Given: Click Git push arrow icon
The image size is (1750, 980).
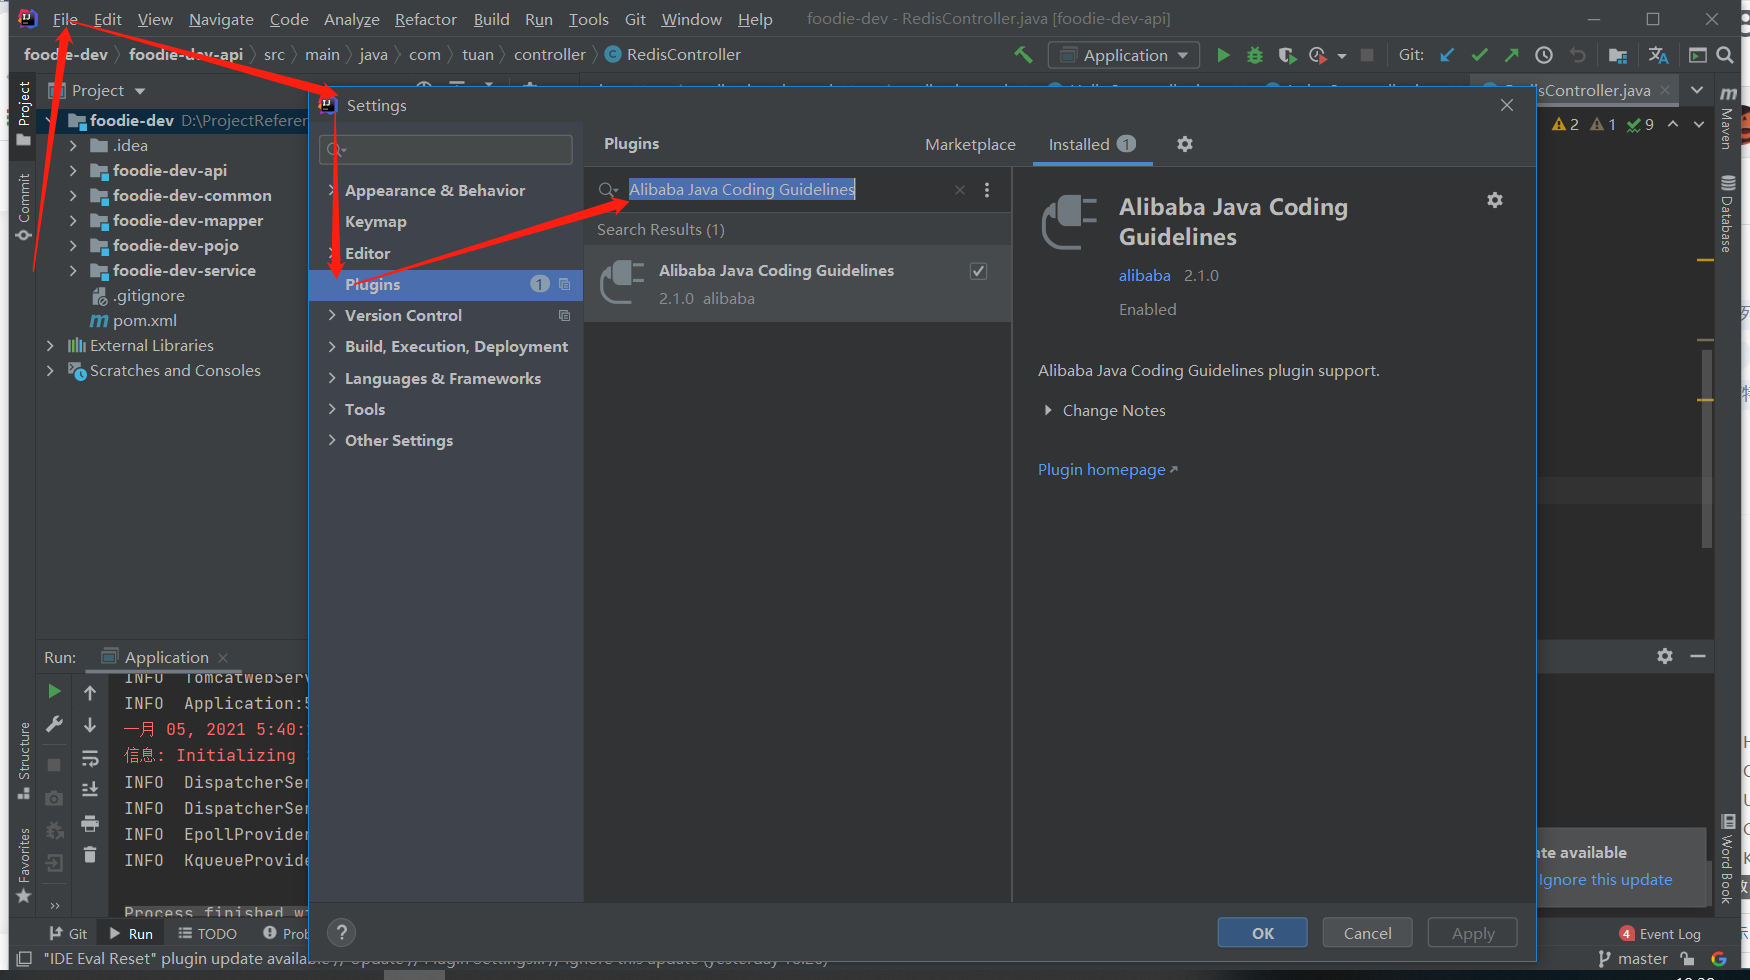Looking at the screenshot, I should click(x=1512, y=55).
